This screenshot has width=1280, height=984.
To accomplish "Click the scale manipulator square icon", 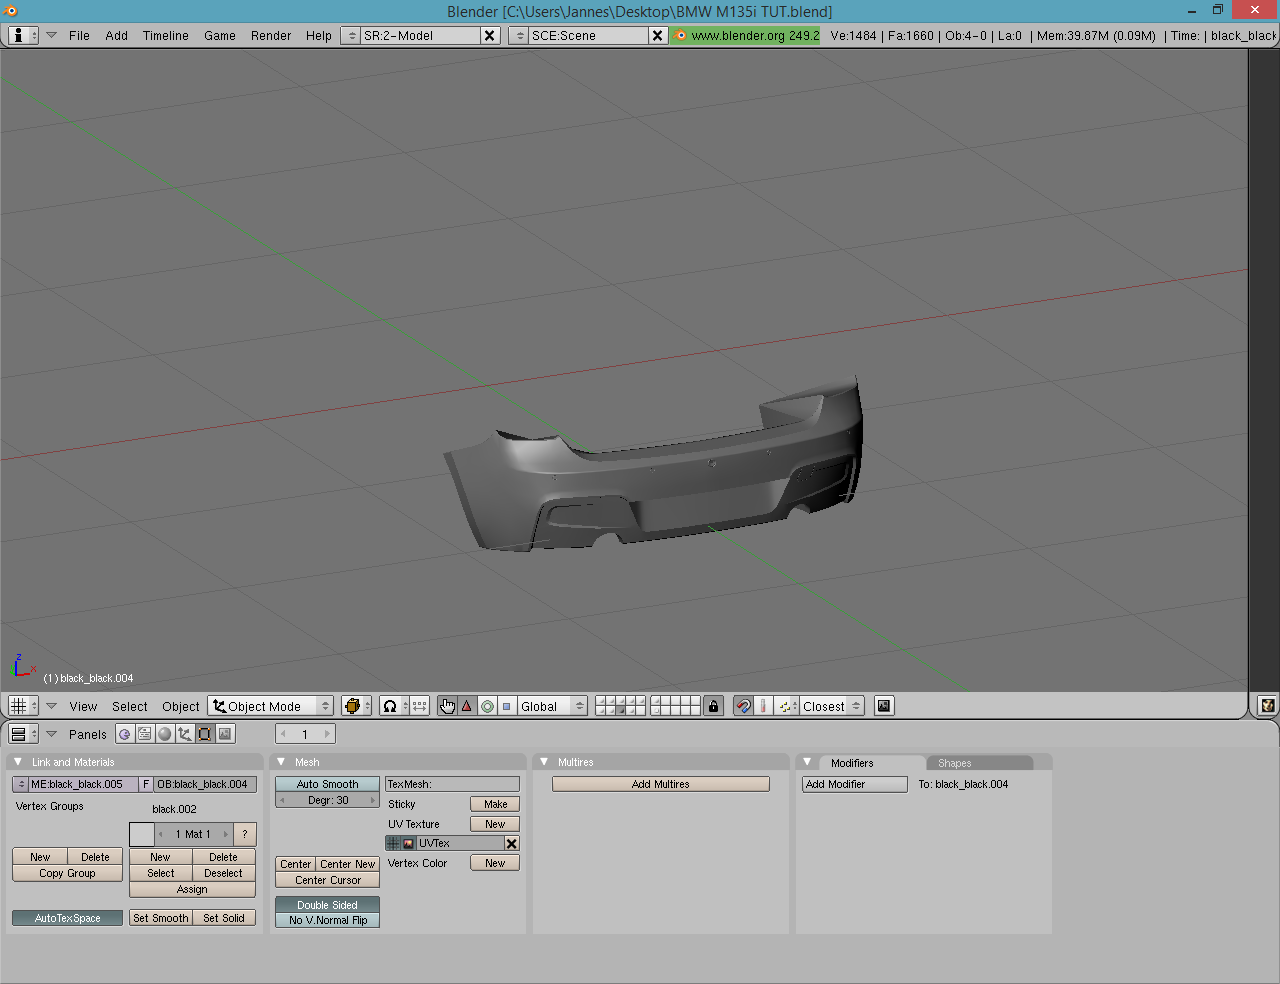I will 507,706.
